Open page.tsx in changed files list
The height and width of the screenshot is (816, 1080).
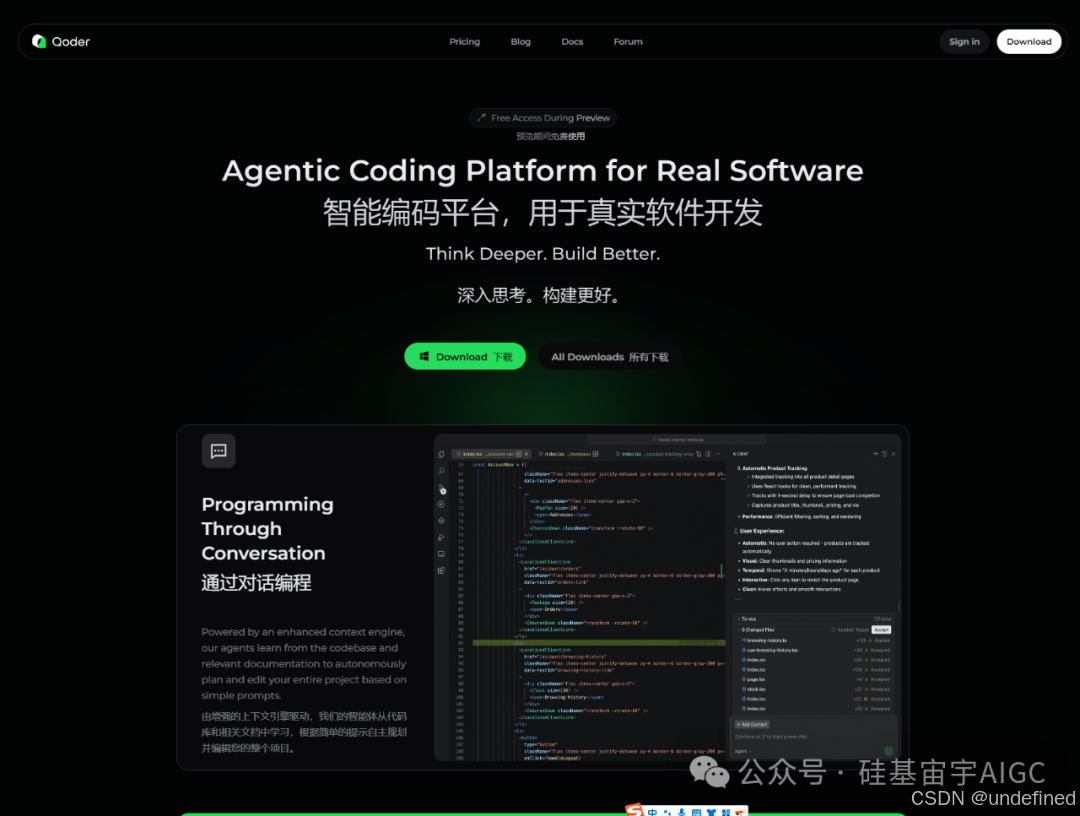click(x=754, y=679)
